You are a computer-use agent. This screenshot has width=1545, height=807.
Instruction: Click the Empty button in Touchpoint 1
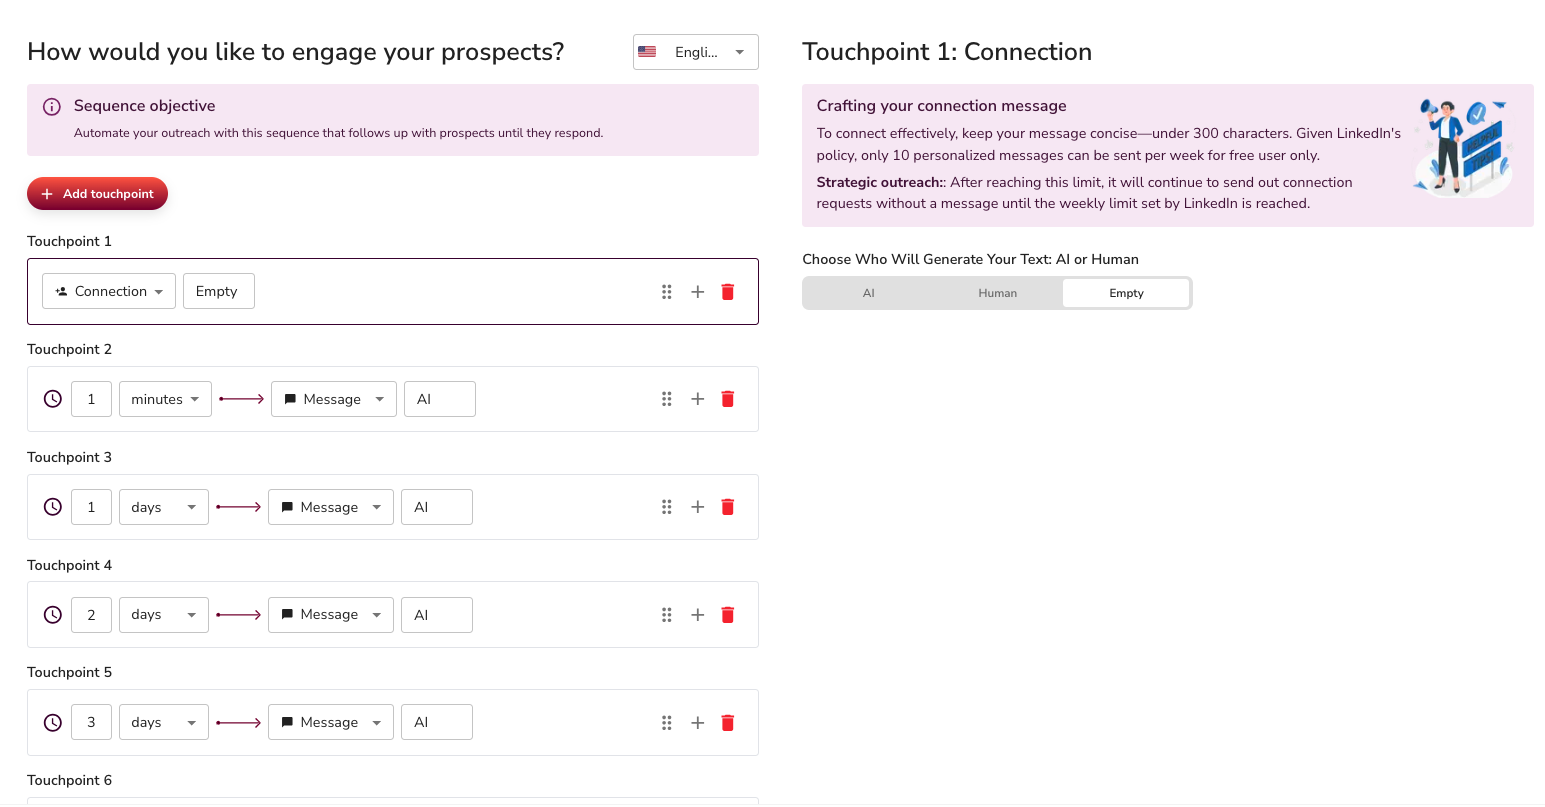click(218, 291)
